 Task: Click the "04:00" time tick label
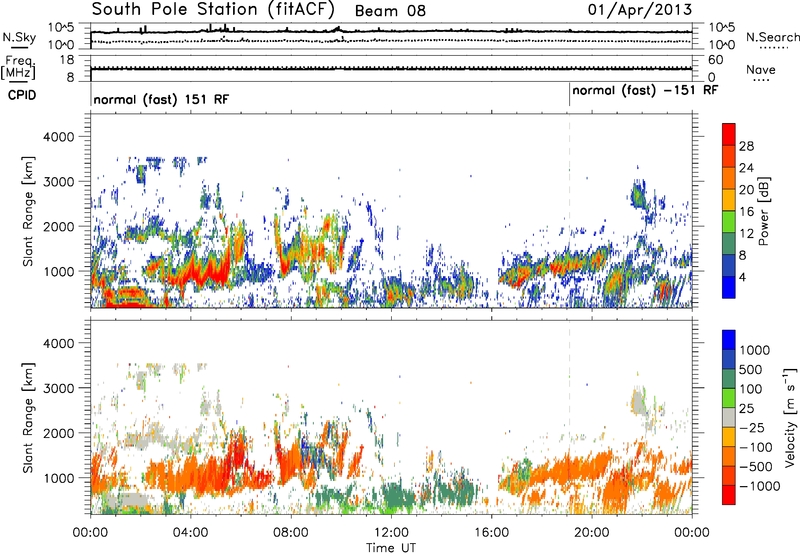[x=190, y=533]
